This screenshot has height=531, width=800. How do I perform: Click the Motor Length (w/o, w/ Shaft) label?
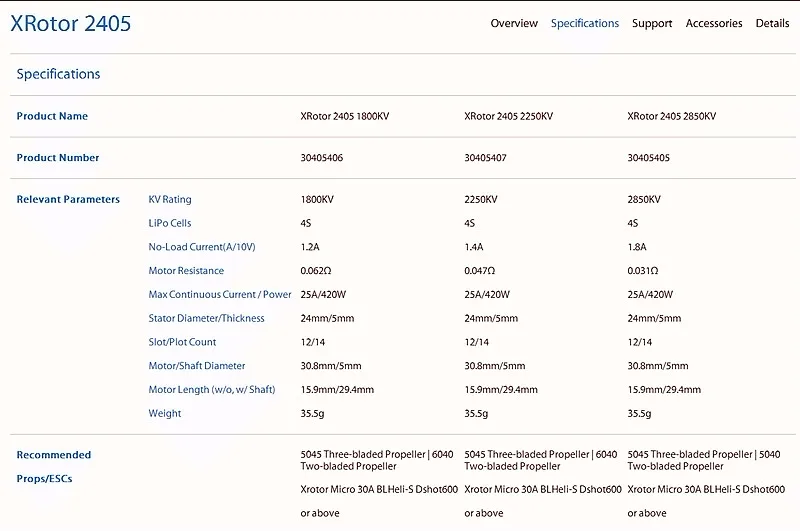(x=212, y=390)
